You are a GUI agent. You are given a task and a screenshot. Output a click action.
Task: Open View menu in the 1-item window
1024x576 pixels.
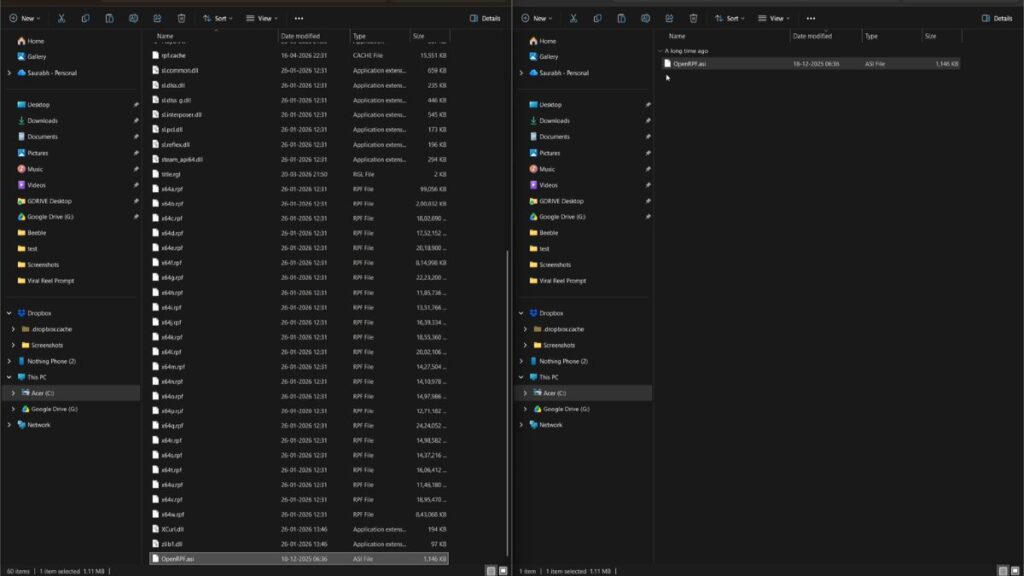[774, 18]
